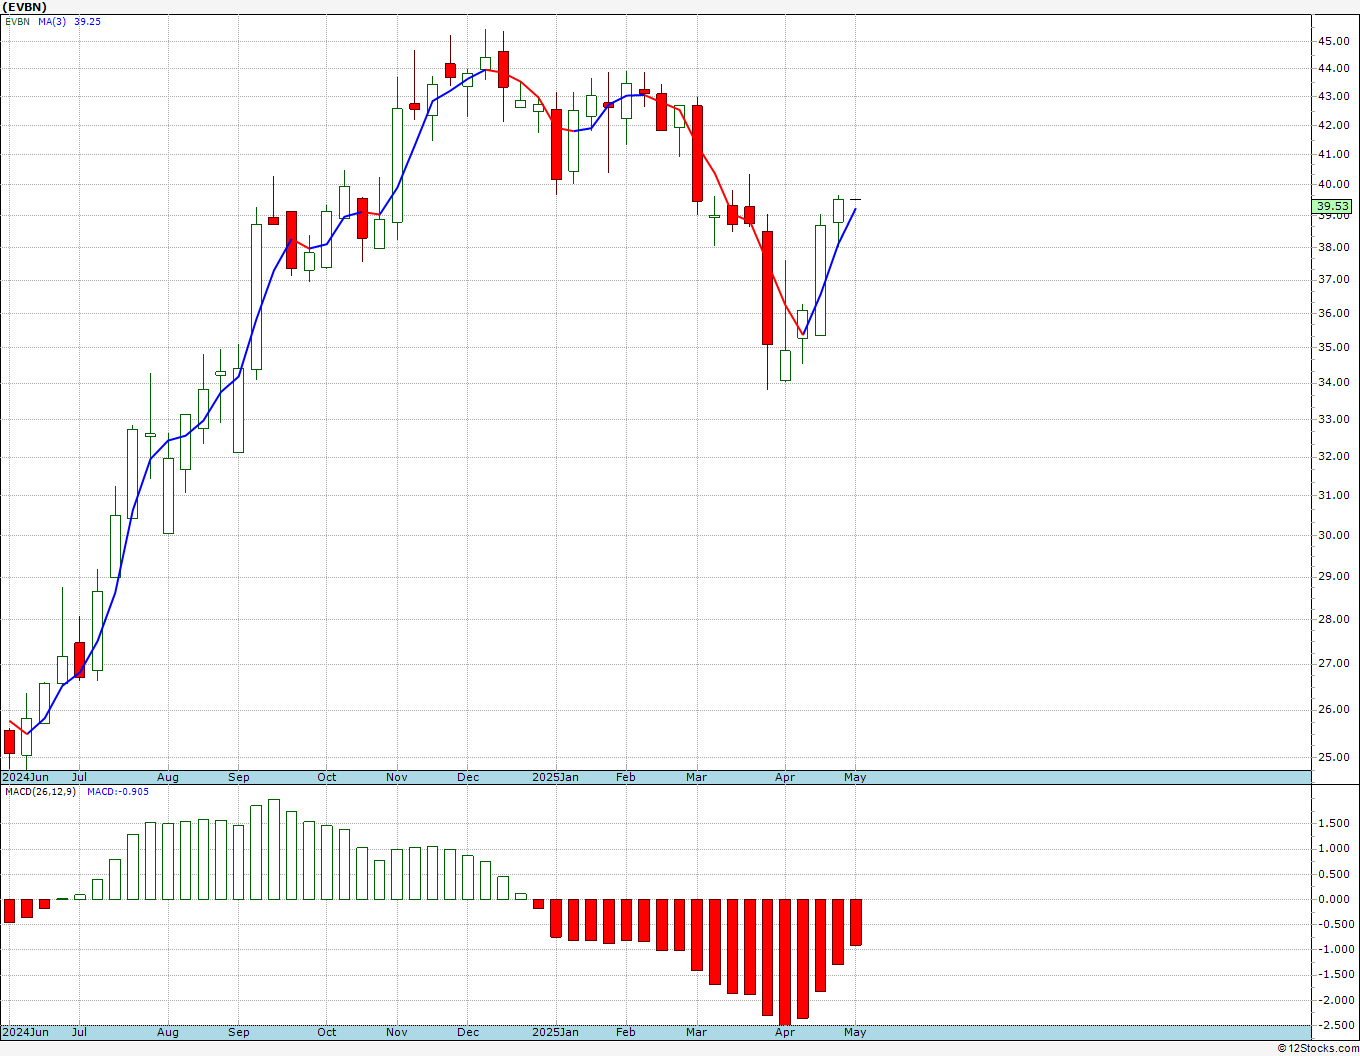Click the 30.00 price axis label
Image resolution: width=1360 pixels, height=1056 pixels.
pyautogui.click(x=1333, y=535)
